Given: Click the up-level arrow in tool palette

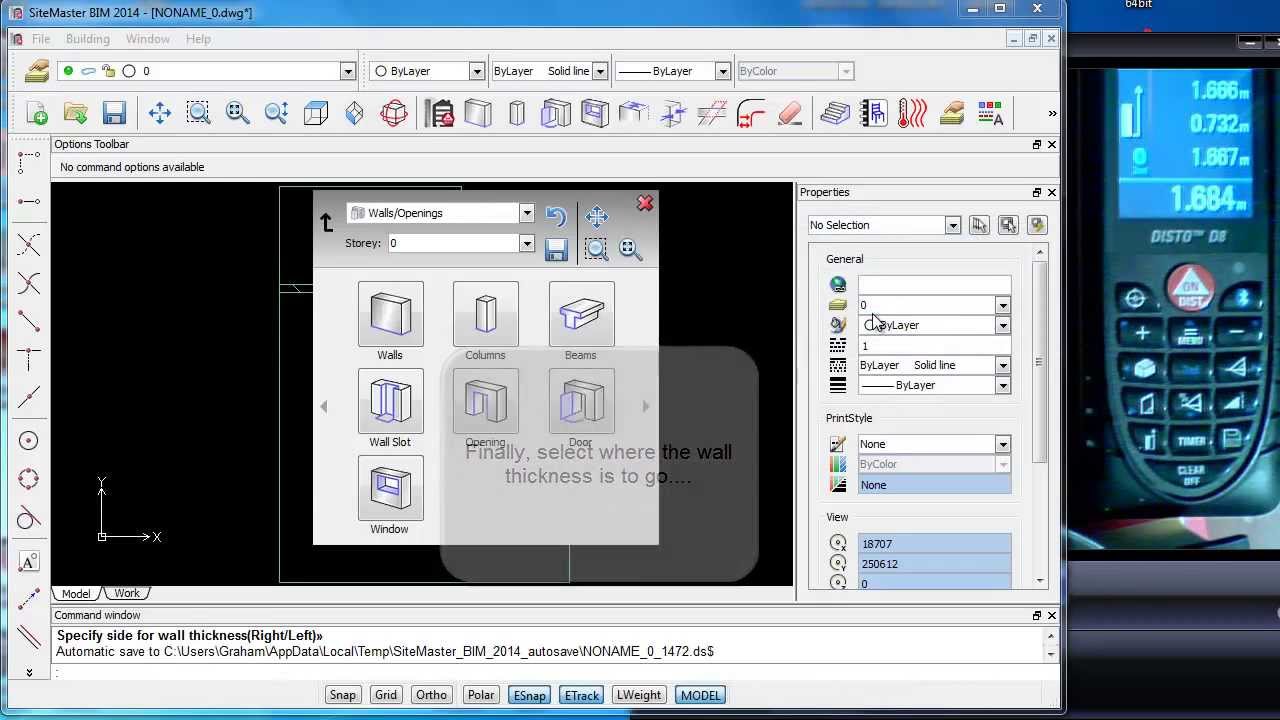Looking at the screenshot, I should tap(326, 222).
